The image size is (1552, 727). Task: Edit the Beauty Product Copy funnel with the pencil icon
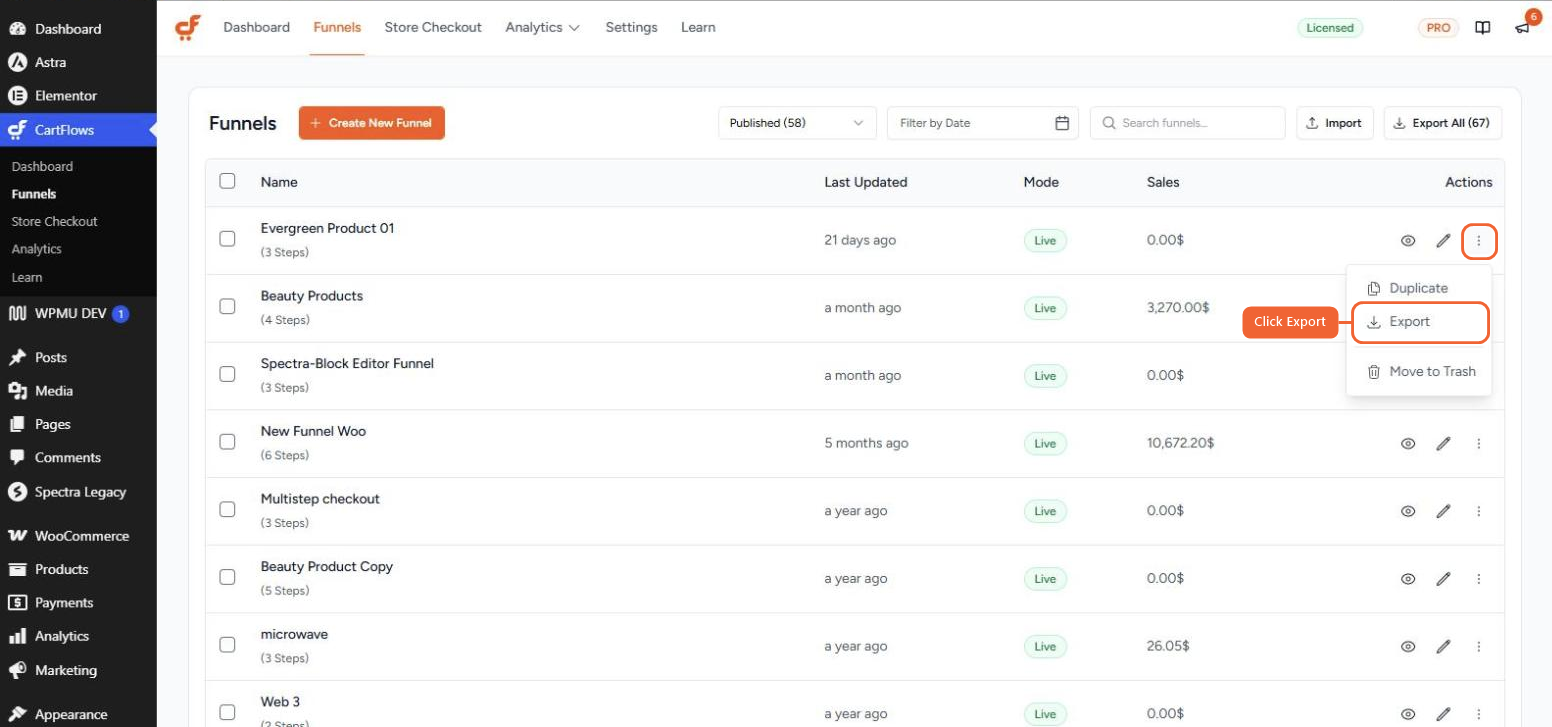(x=1443, y=579)
